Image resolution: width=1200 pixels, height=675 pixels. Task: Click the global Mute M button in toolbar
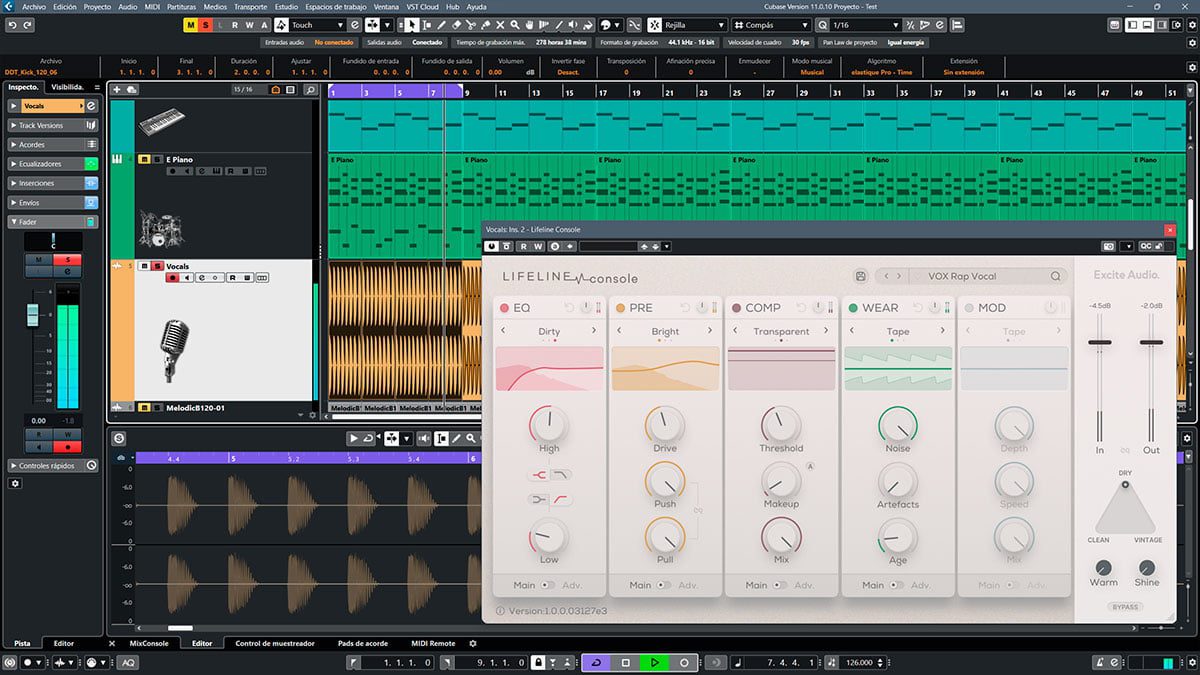190,24
